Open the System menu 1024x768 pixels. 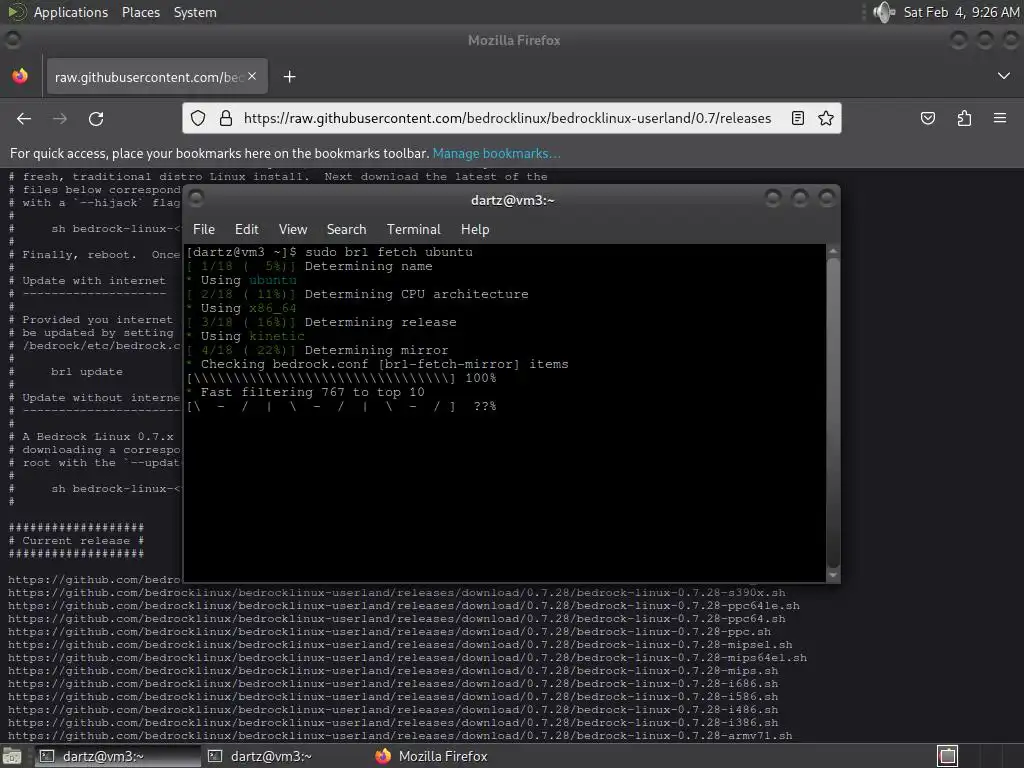195,12
